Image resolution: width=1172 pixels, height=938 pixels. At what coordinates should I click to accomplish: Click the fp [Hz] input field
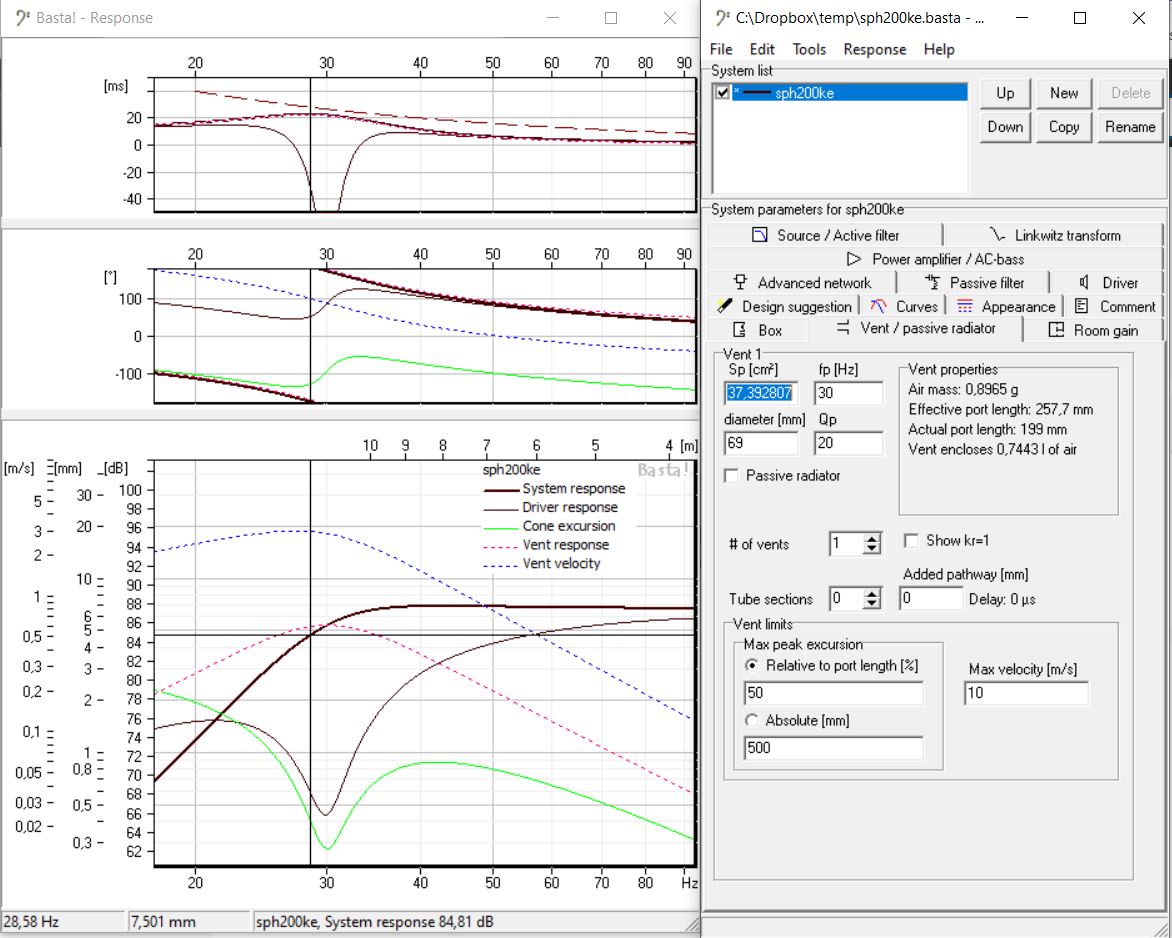click(x=848, y=393)
